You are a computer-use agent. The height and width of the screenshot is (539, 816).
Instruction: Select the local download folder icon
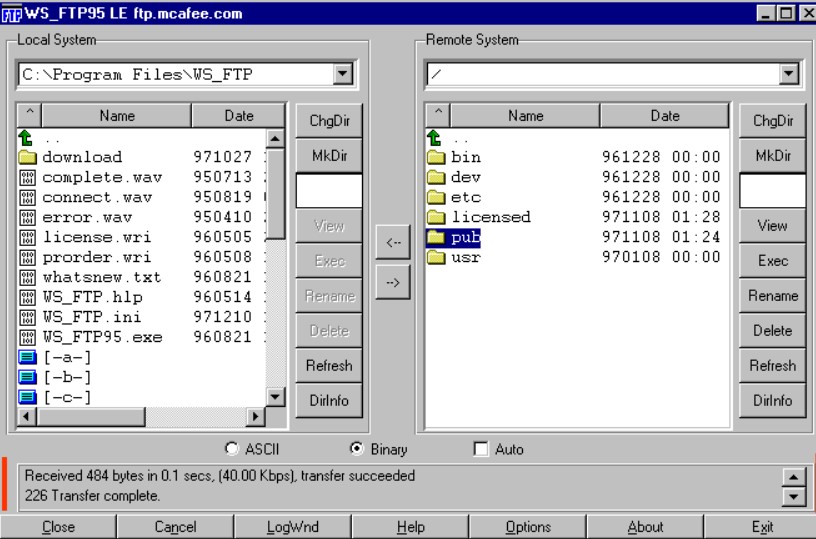pyautogui.click(x=27, y=157)
